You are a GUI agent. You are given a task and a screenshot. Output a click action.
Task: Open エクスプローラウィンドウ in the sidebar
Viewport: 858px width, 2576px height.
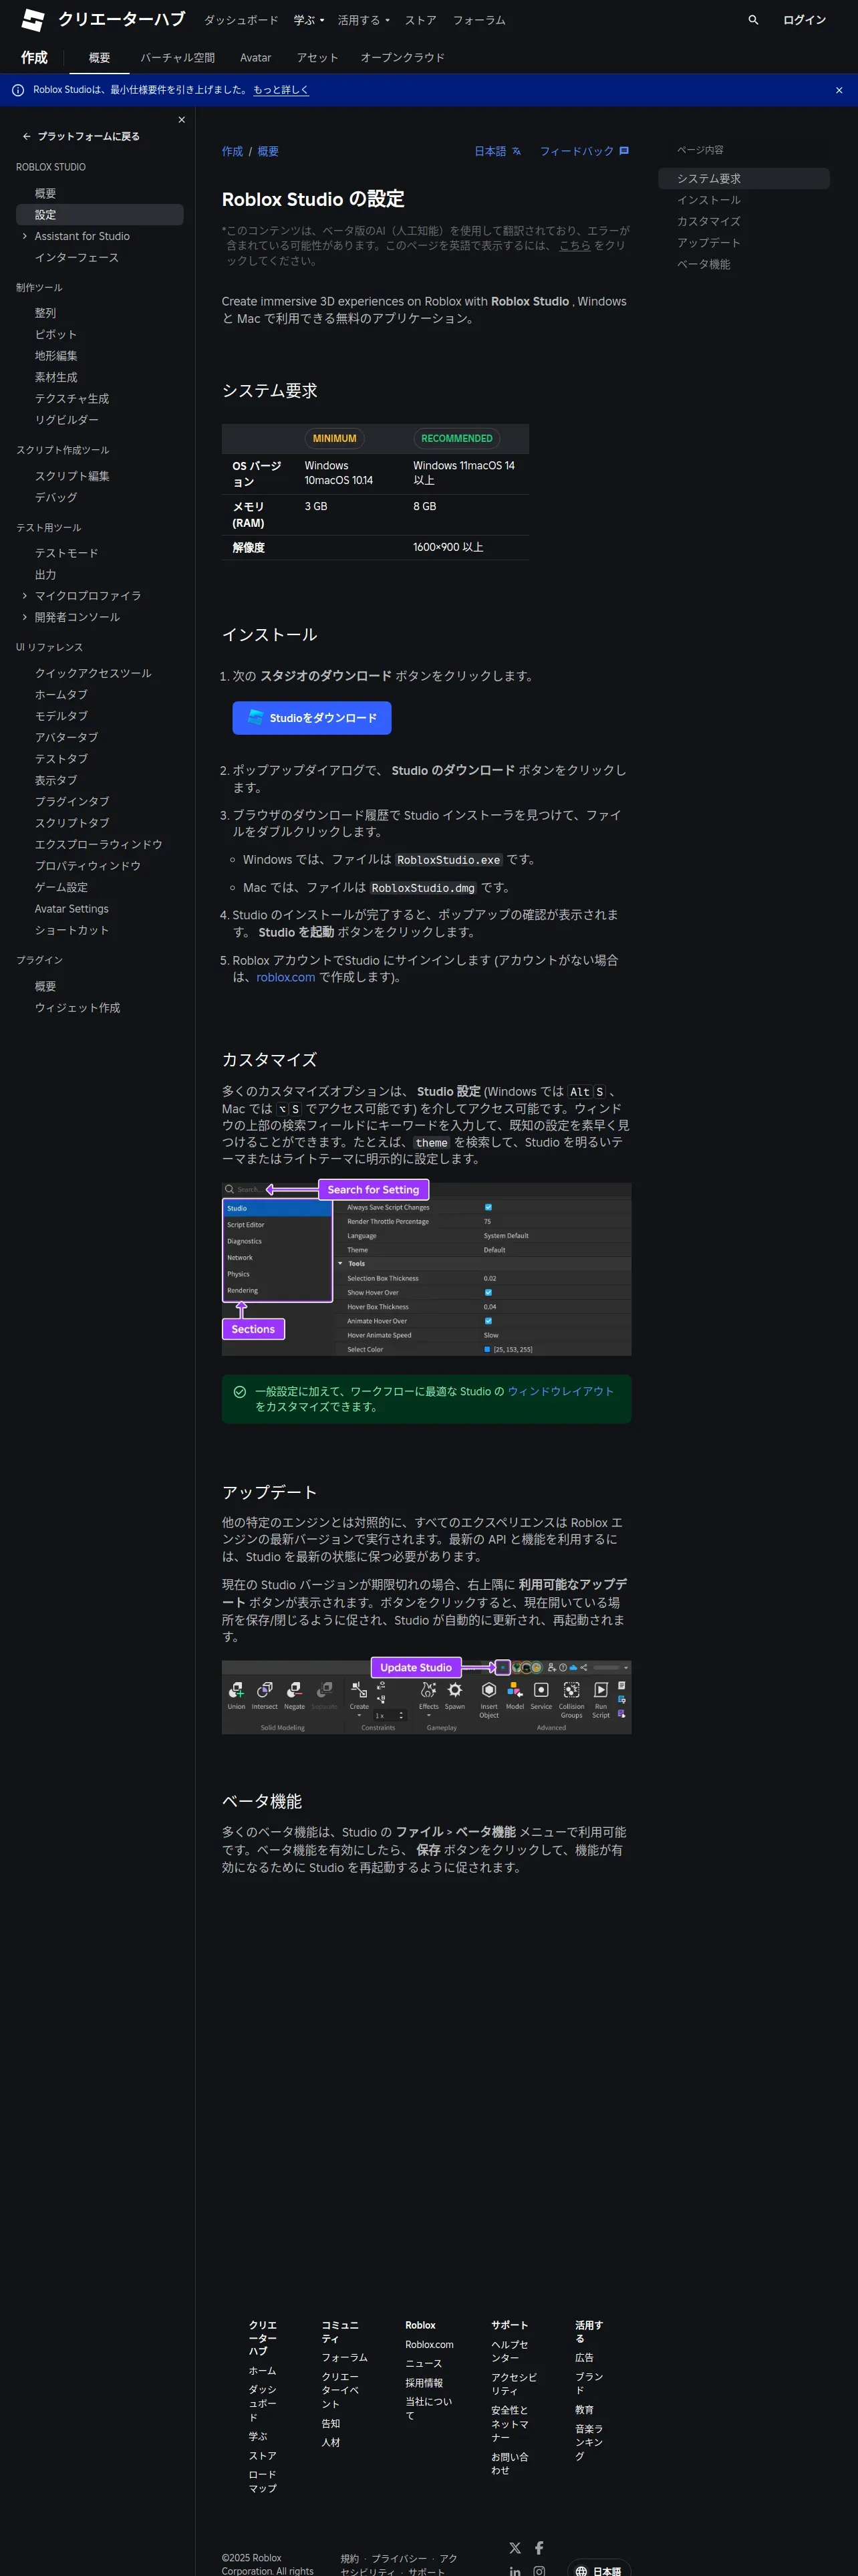coord(98,845)
